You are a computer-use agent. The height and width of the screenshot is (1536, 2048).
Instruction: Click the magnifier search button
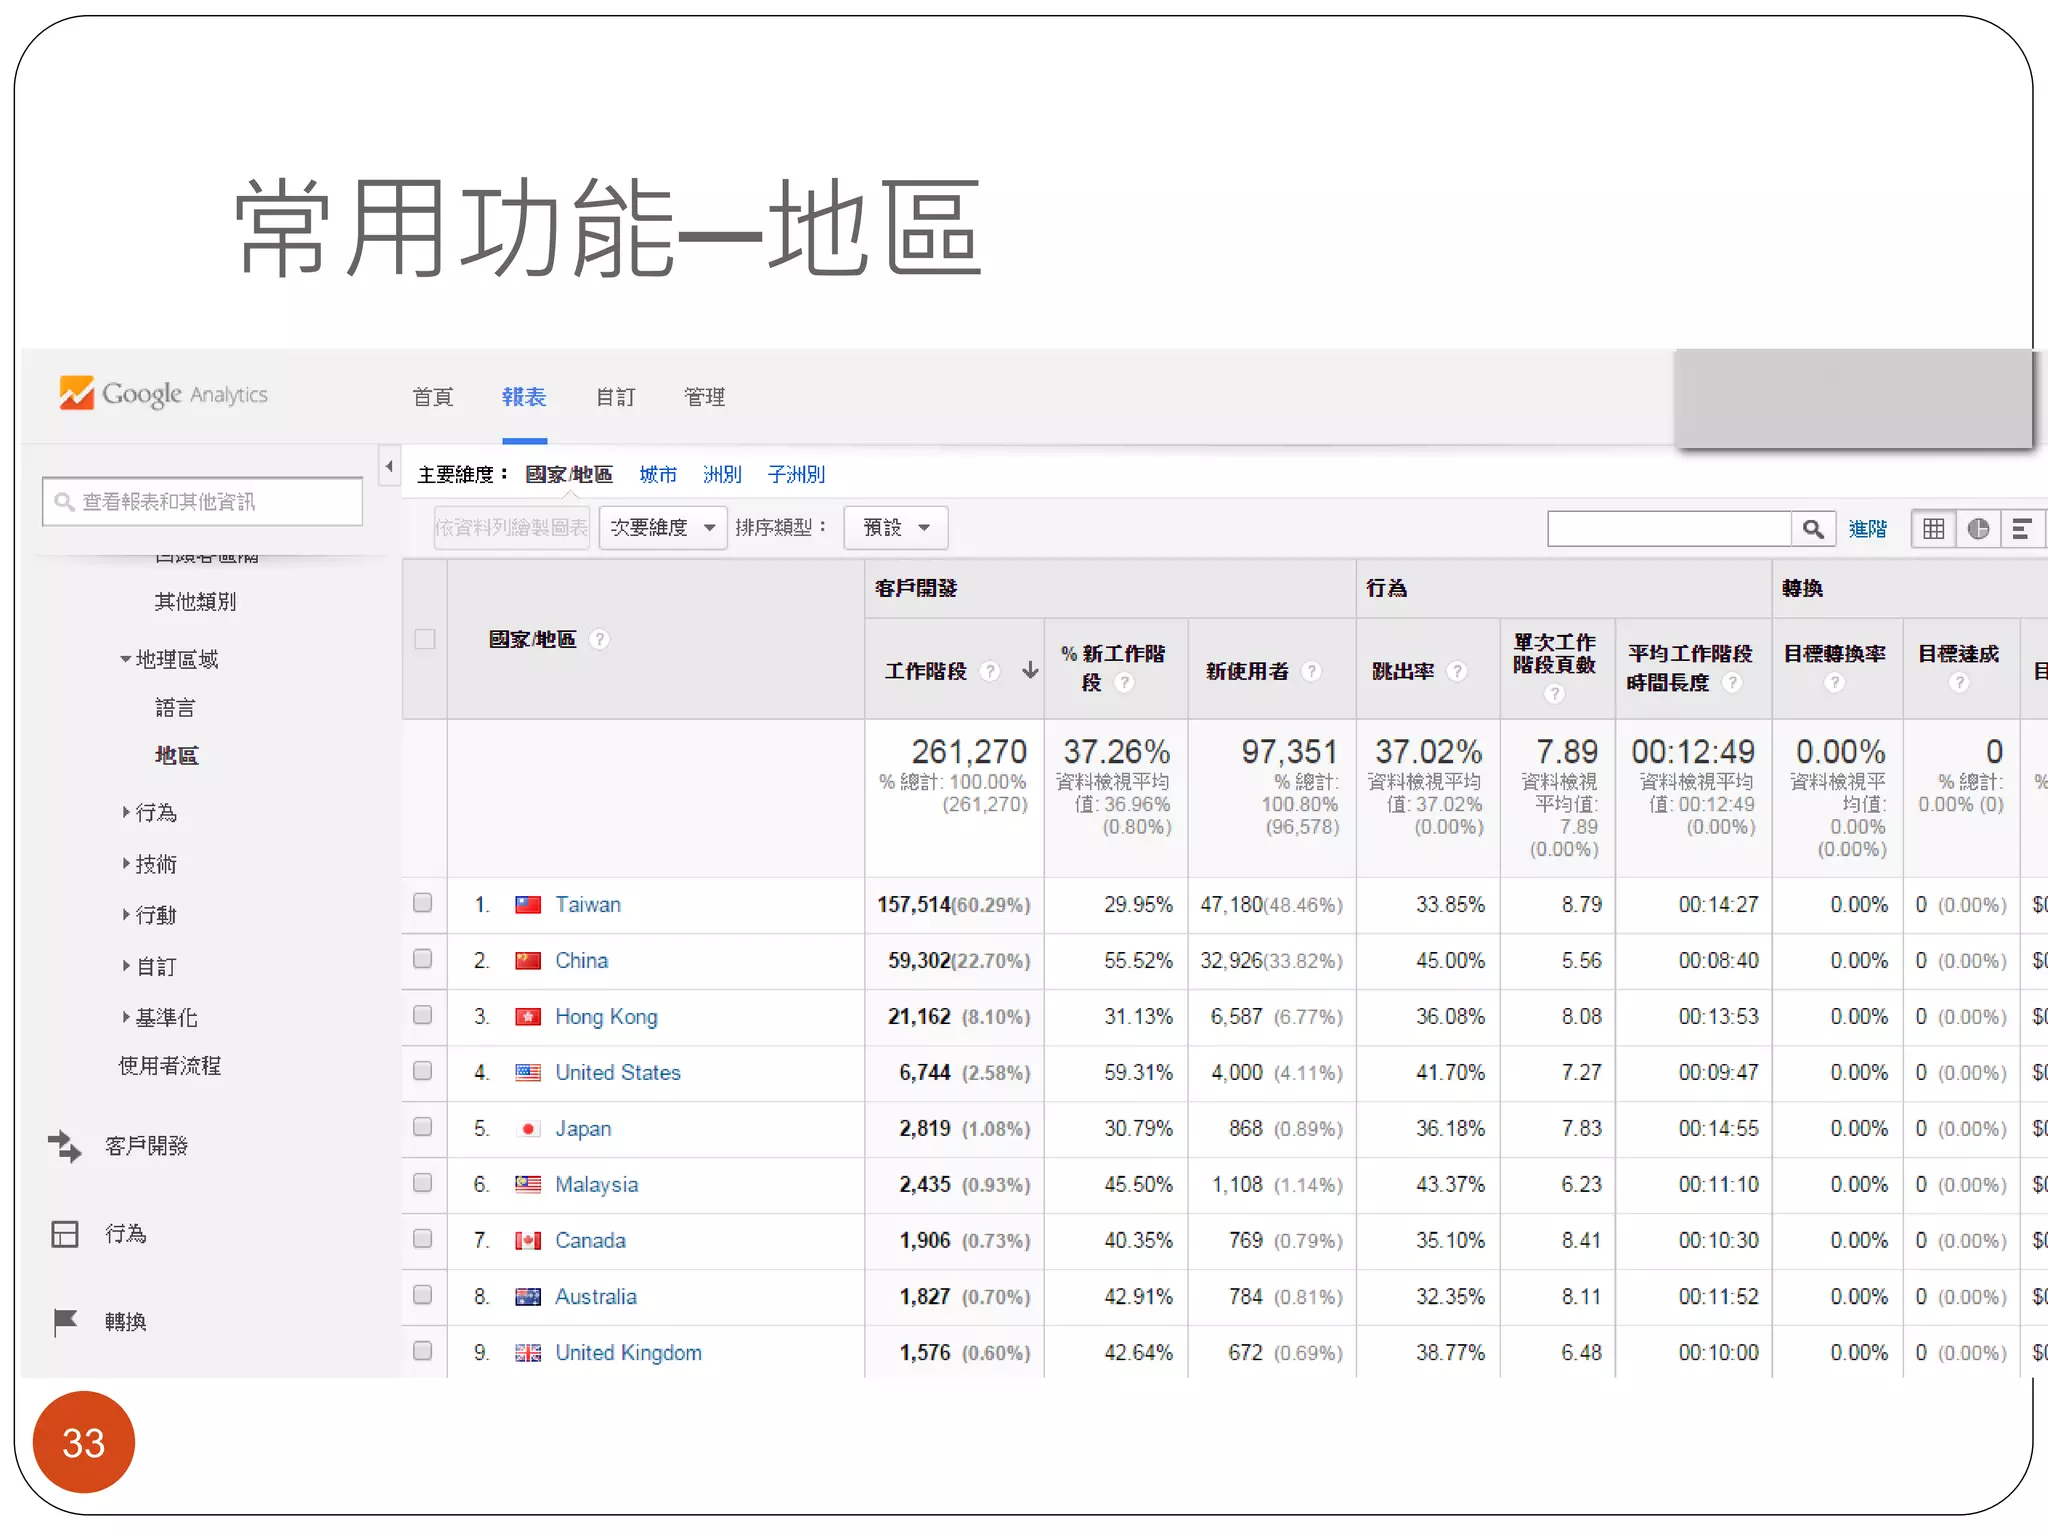pos(1812,529)
